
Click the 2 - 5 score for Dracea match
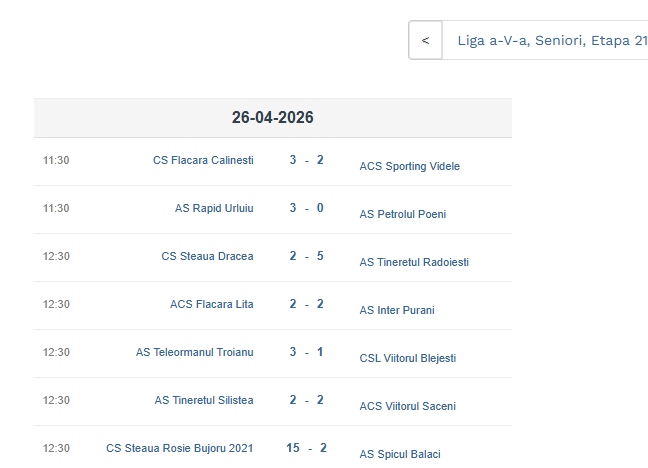[306, 256]
